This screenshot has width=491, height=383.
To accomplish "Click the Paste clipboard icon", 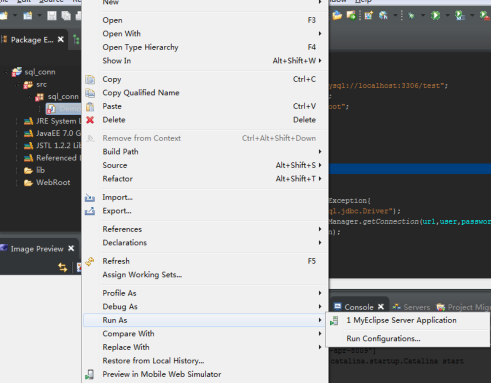I will 90,107.
